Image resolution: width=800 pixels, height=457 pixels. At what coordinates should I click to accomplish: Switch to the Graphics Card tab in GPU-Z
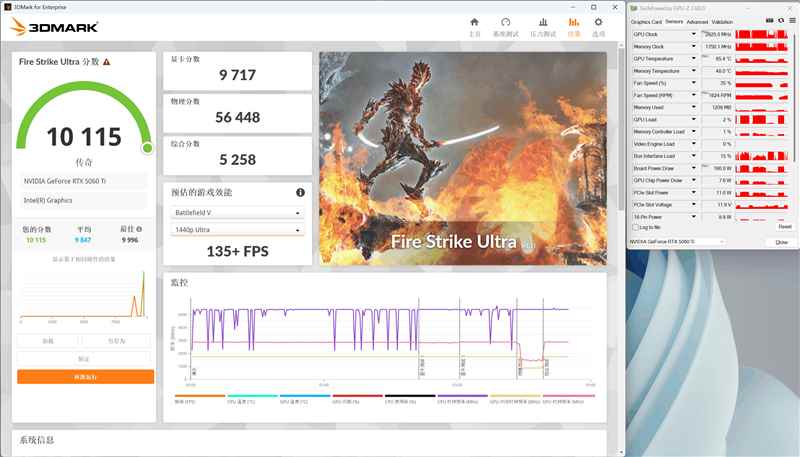646,21
